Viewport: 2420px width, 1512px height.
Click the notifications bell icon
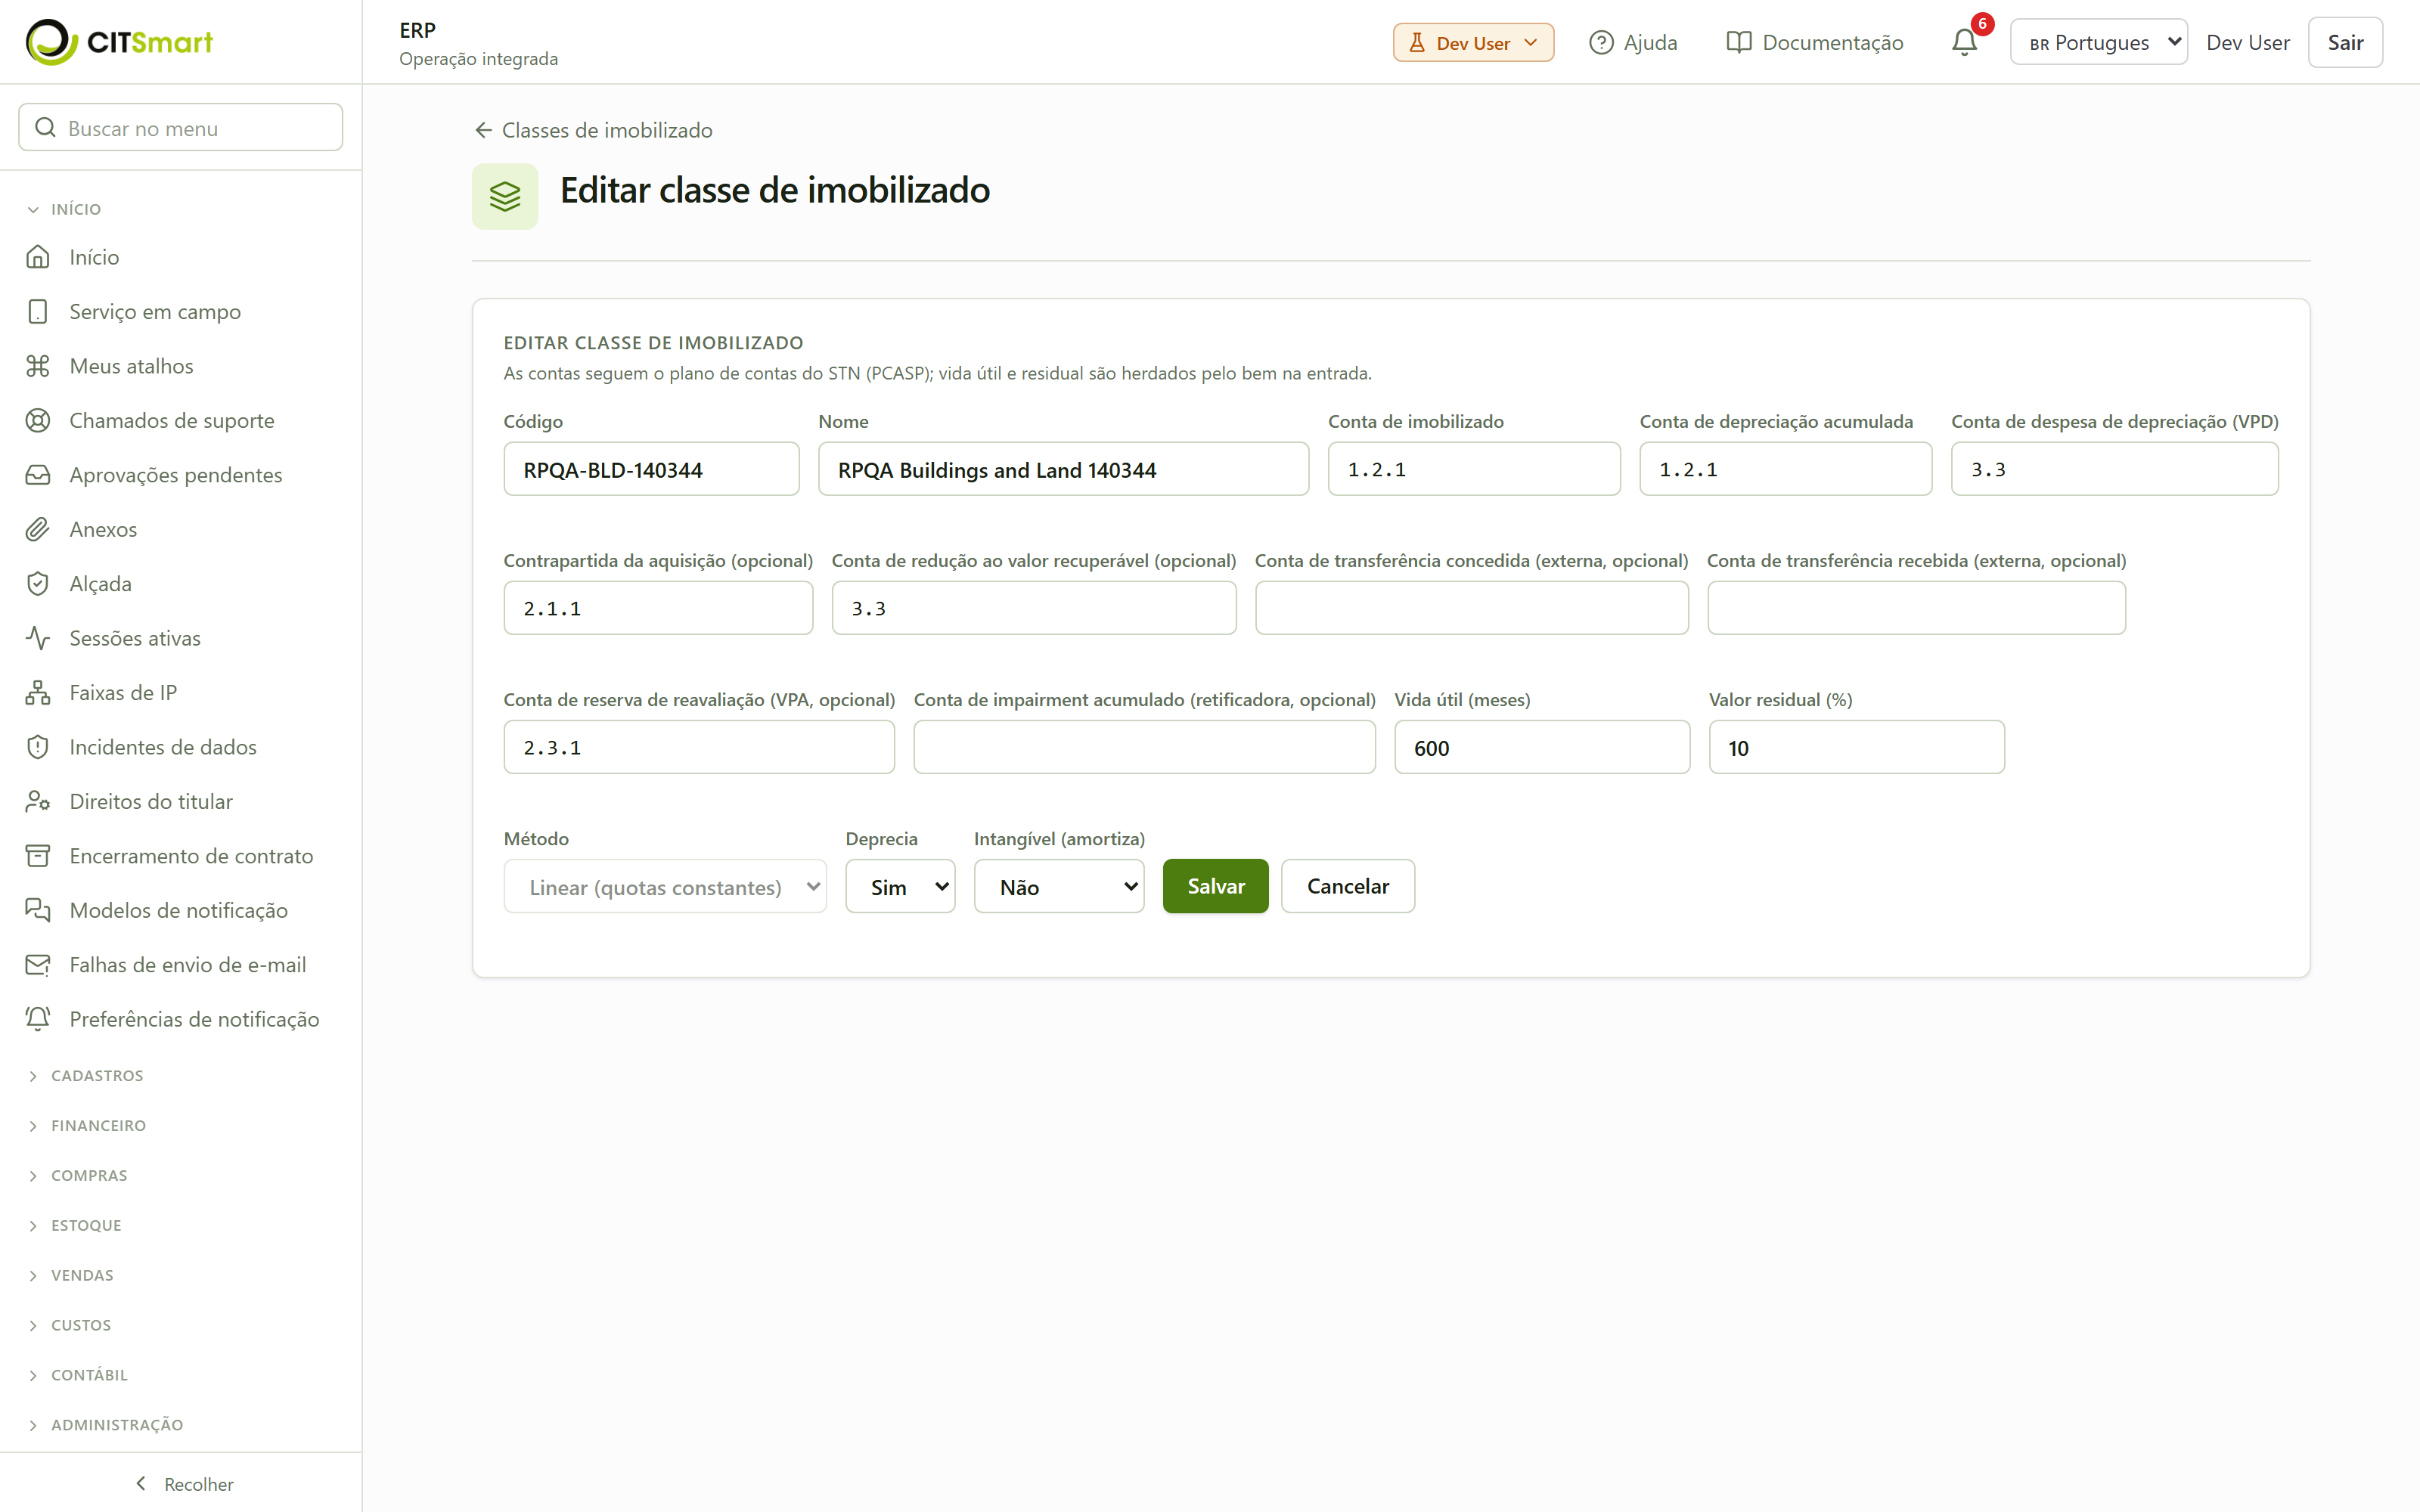1964,42
